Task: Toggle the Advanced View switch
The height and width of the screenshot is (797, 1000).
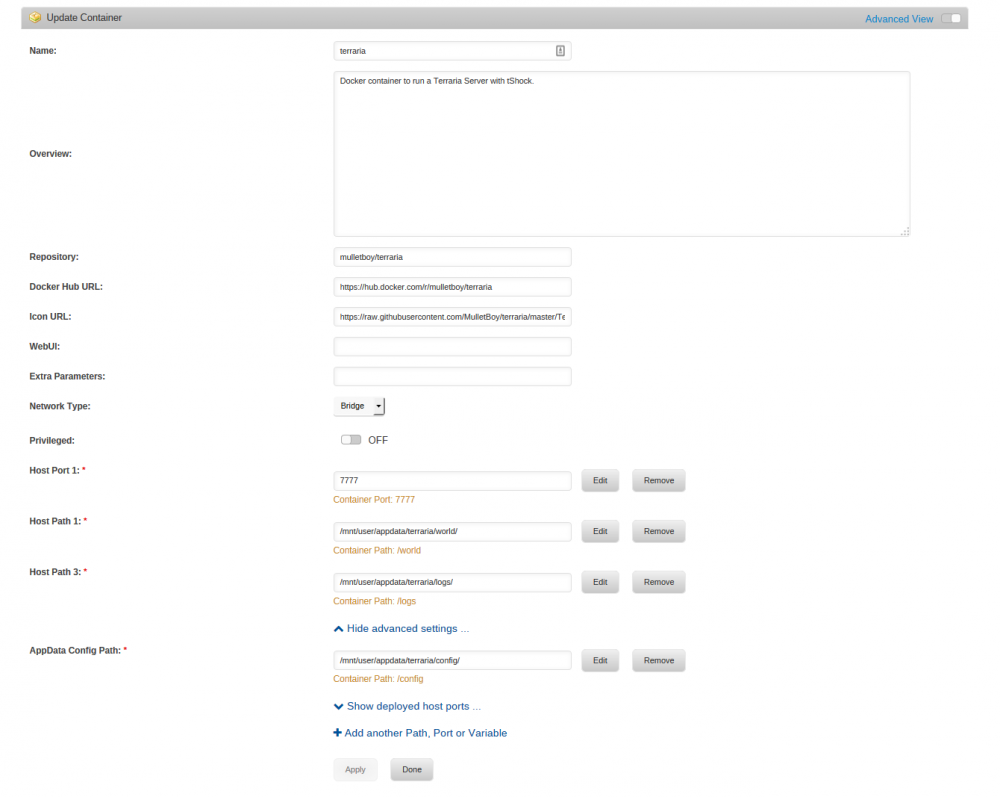Action: [x=951, y=18]
